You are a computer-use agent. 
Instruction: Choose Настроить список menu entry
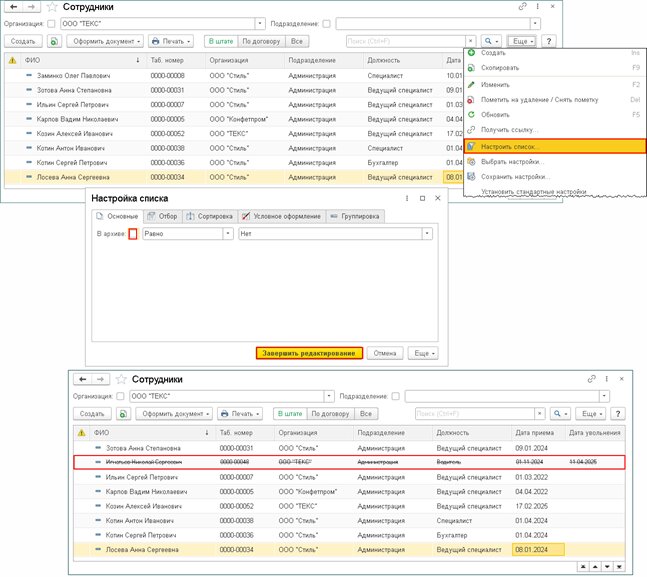(555, 147)
